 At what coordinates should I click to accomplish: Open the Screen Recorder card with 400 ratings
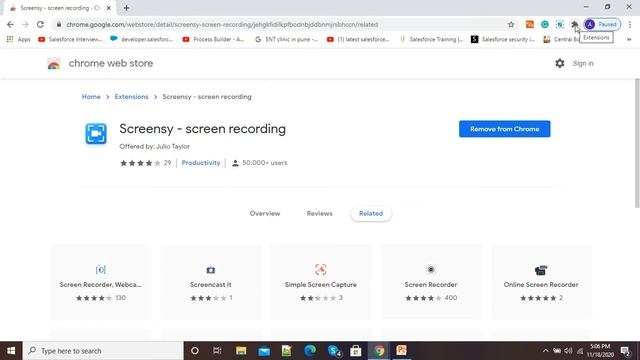click(x=431, y=282)
